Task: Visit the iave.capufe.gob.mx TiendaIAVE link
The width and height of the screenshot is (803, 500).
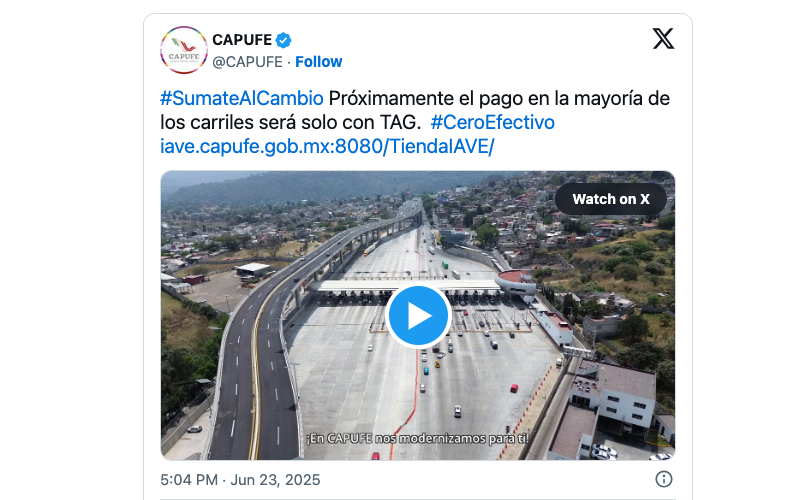Action: point(327,146)
